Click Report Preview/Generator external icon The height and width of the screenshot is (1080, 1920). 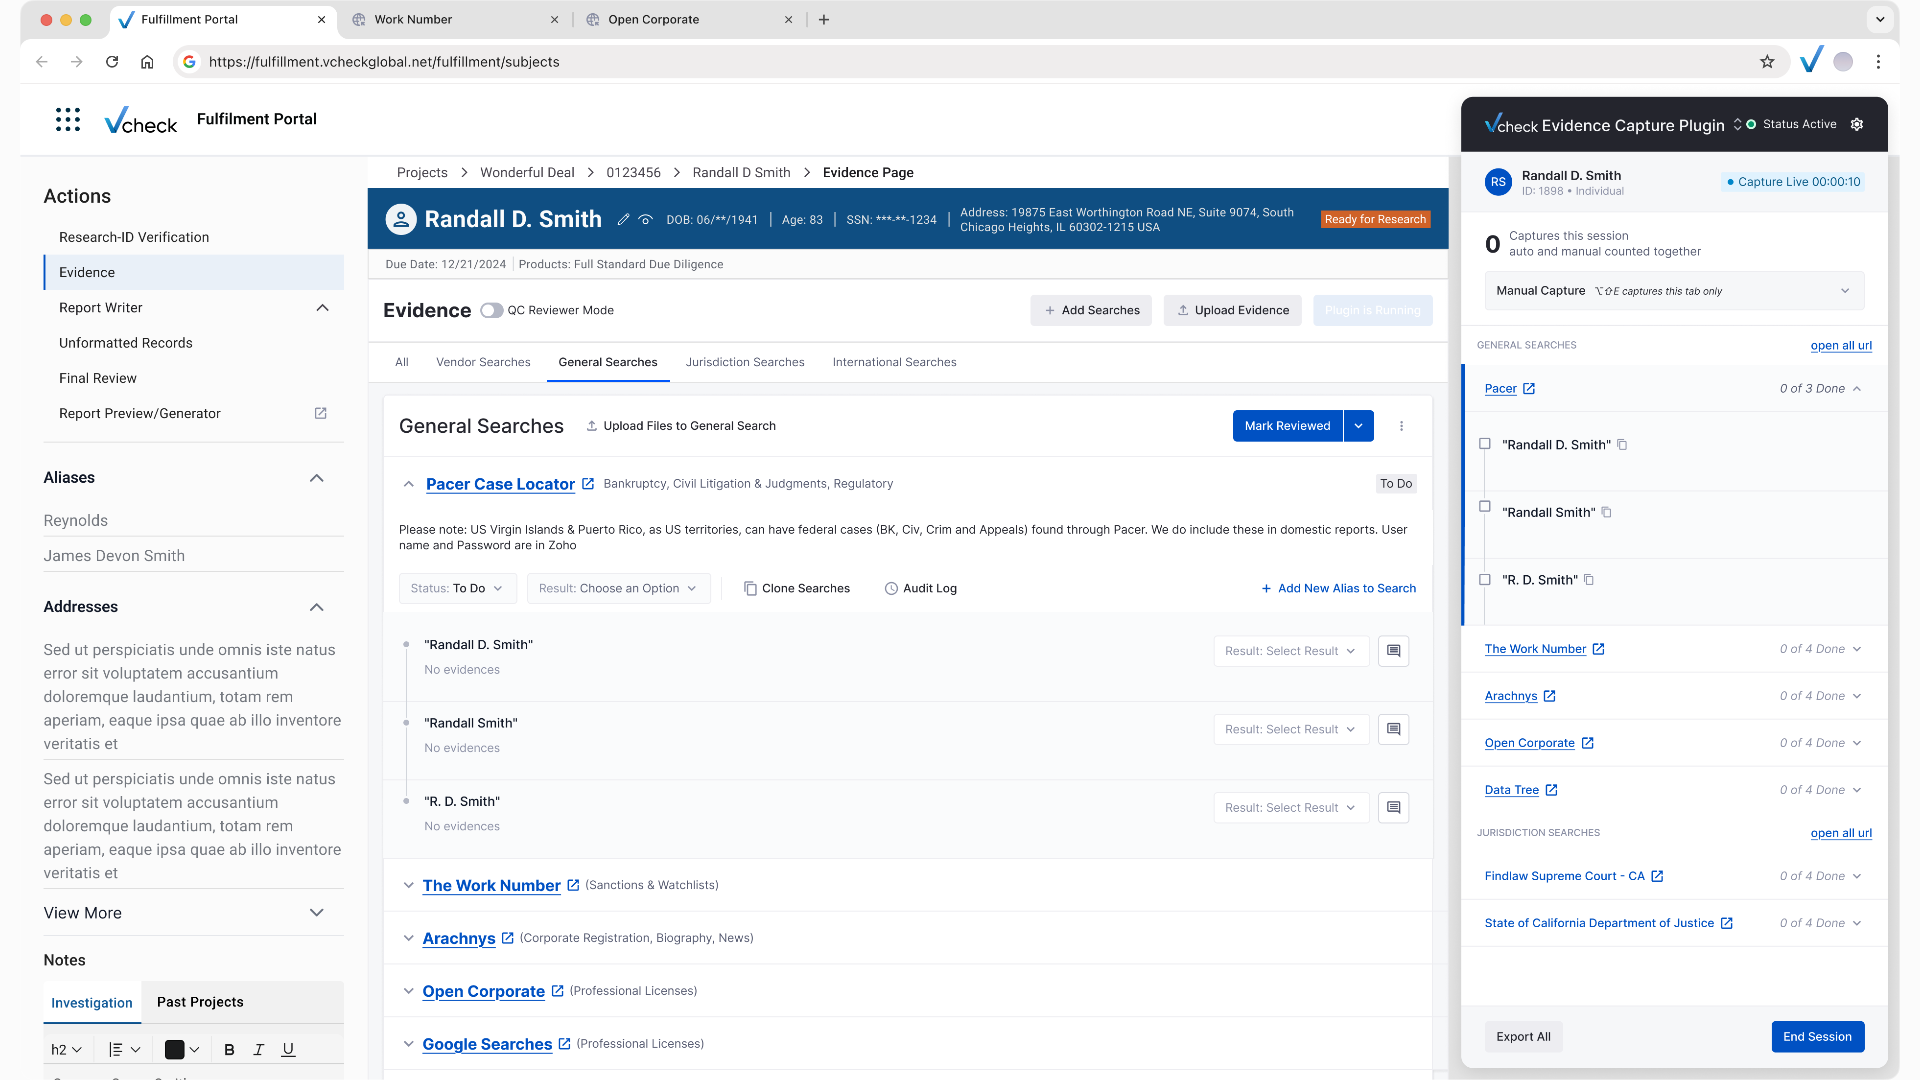tap(321, 413)
